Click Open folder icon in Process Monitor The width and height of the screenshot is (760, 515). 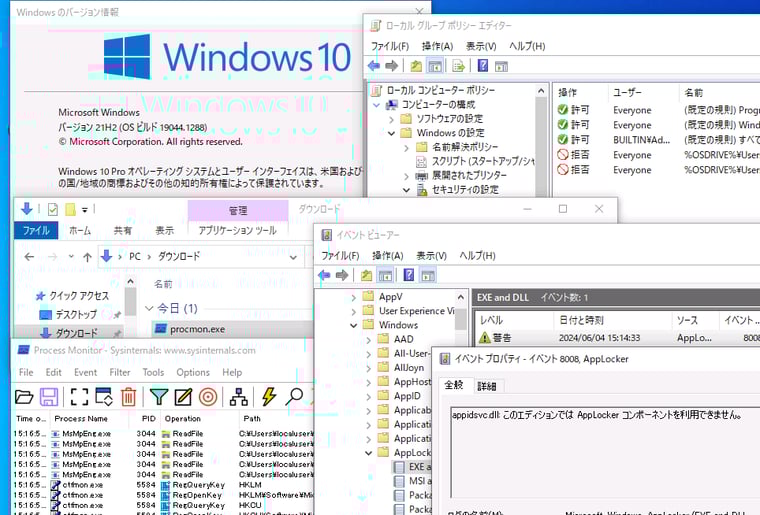pyautogui.click(x=24, y=397)
